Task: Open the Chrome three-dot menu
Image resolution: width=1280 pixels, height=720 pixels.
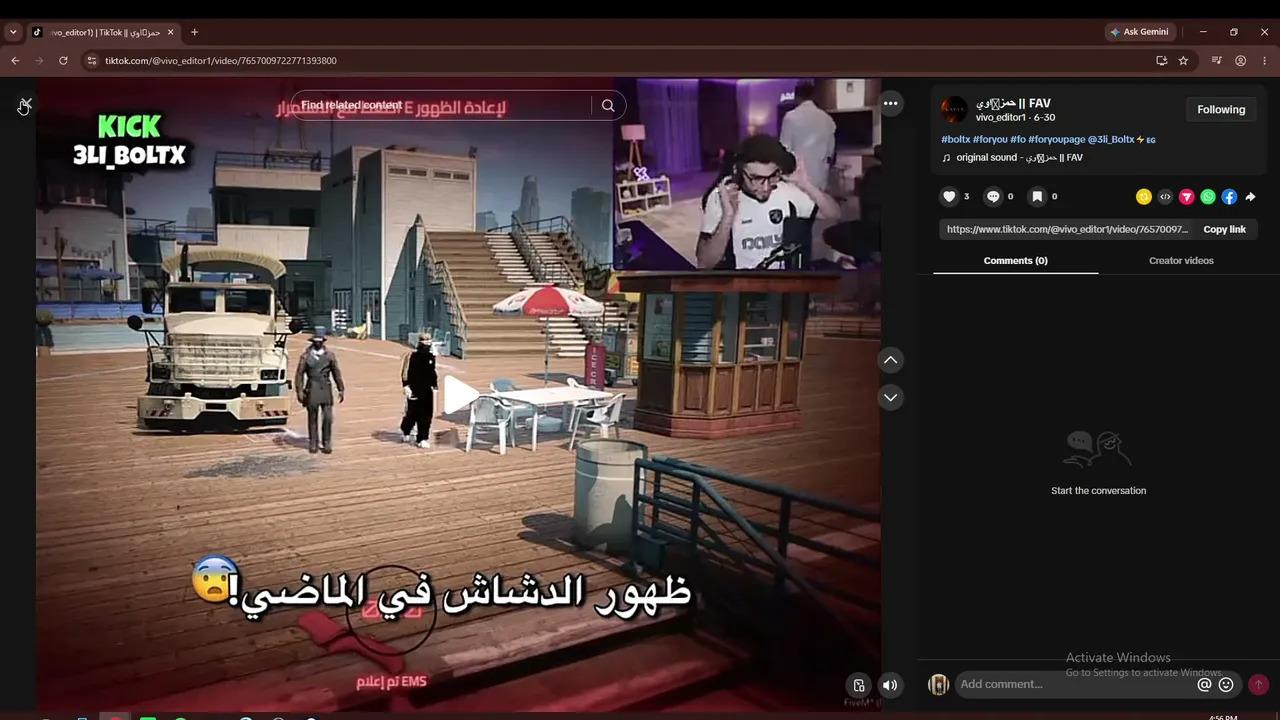Action: tap(1264, 61)
